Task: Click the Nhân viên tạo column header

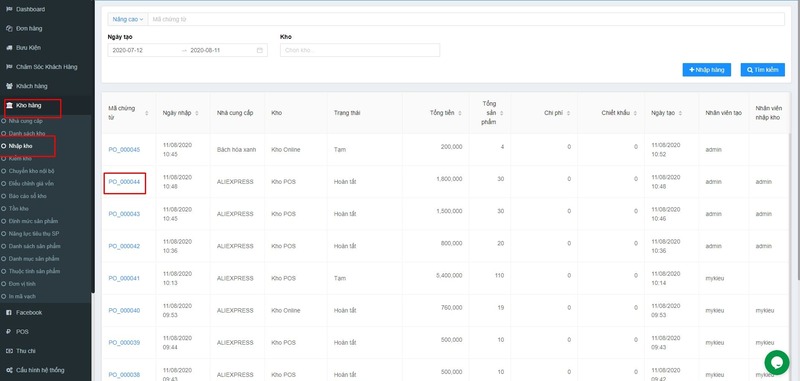Action: tap(723, 113)
